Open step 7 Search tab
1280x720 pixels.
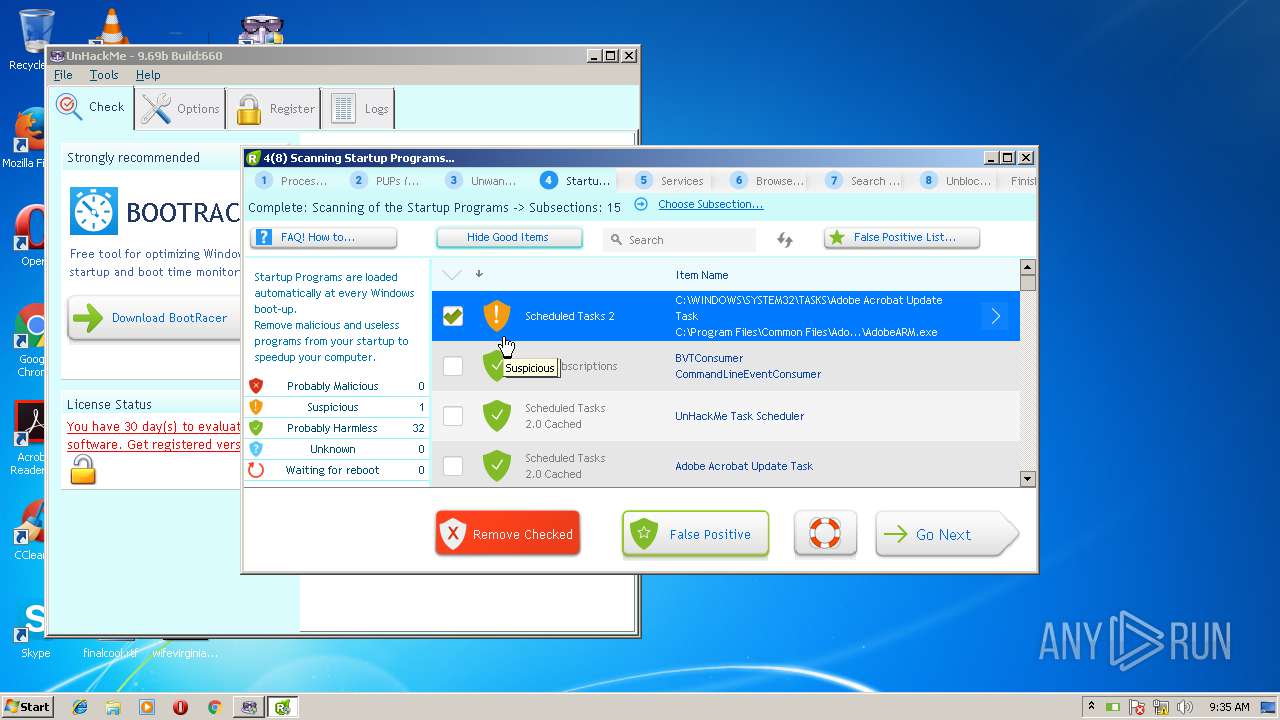pos(862,181)
